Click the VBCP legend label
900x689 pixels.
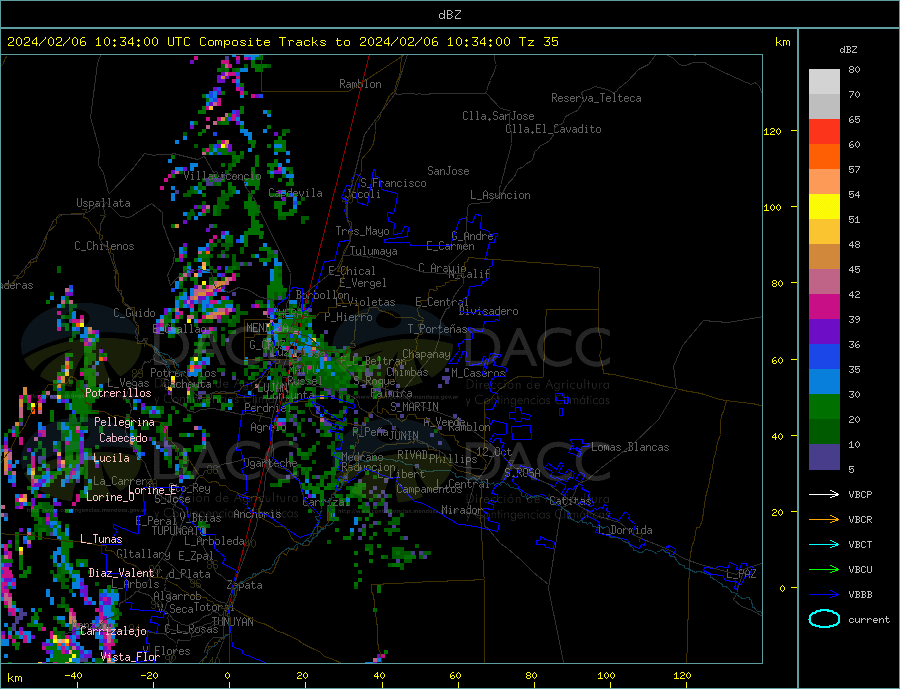click(x=860, y=494)
